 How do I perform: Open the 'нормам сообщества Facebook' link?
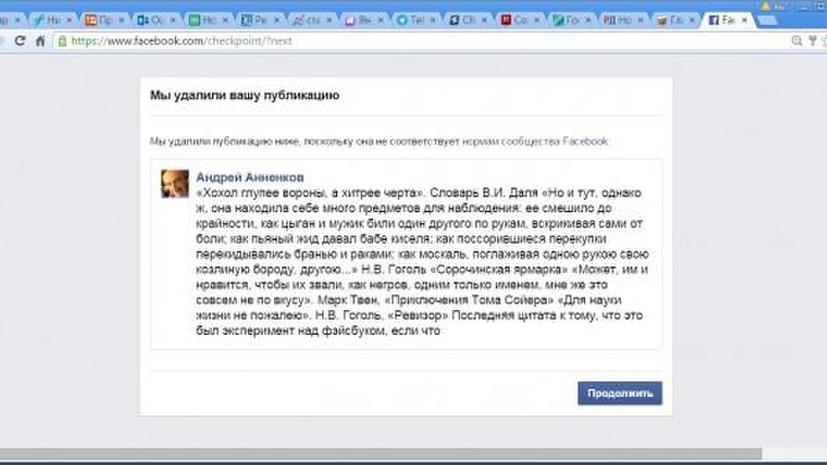tap(535, 141)
